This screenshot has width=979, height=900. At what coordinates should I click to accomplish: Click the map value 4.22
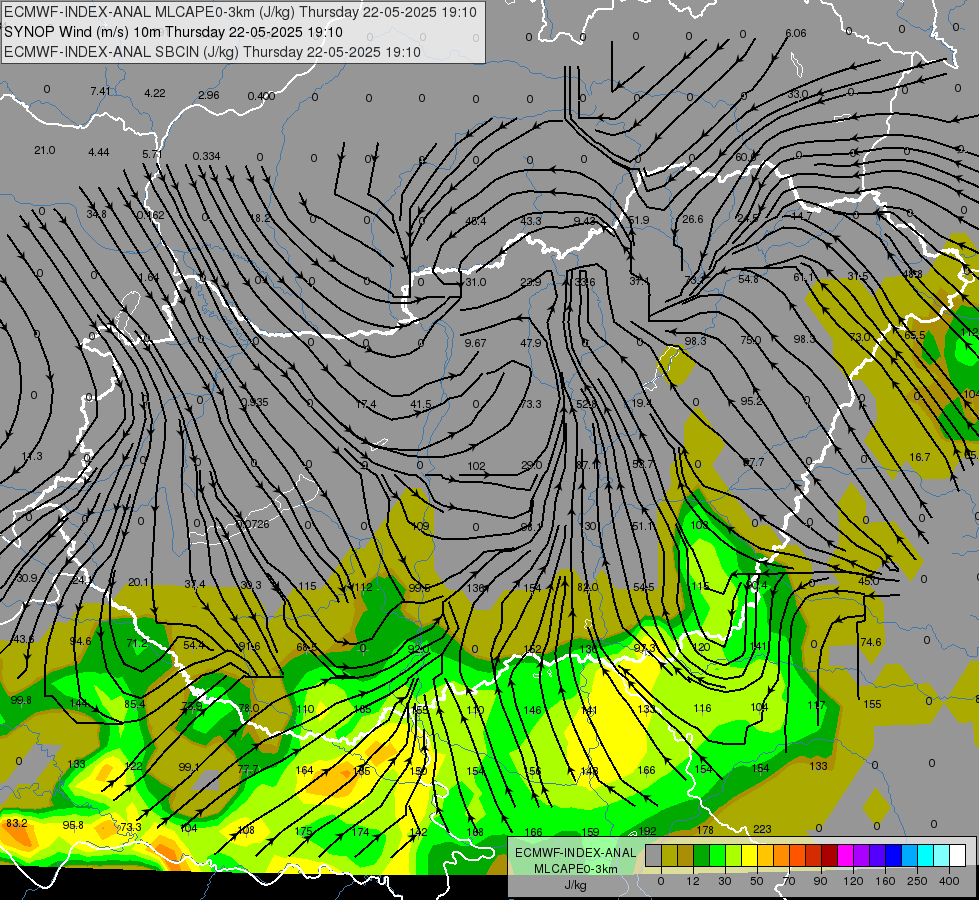155,93
